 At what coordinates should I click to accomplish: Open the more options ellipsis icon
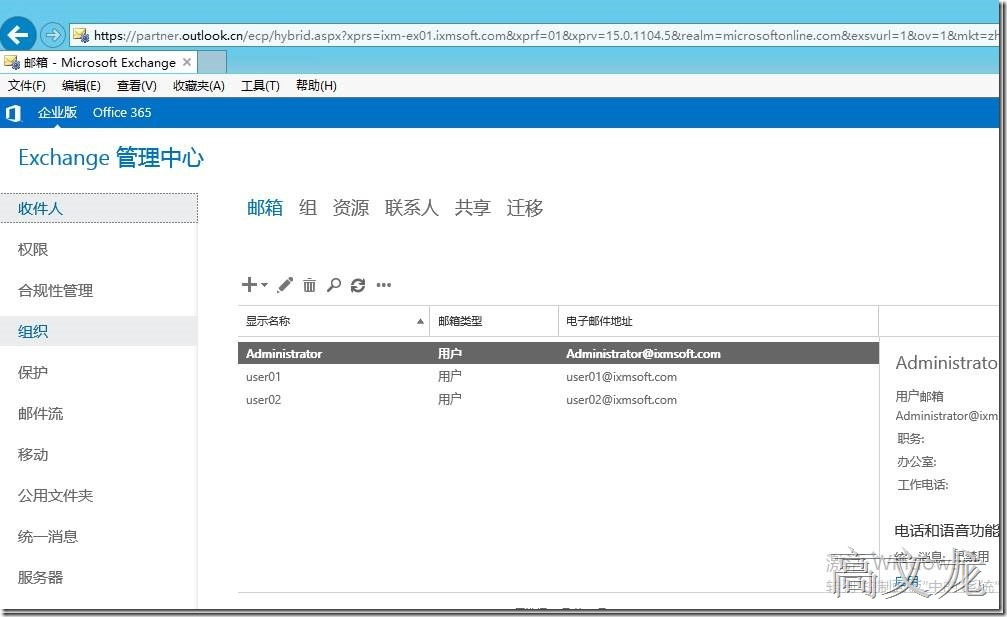[x=383, y=284]
